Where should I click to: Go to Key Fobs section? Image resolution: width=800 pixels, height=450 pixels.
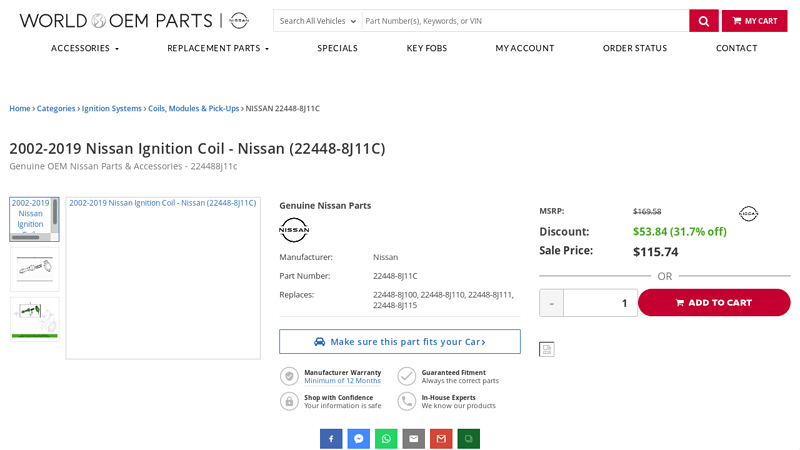426,48
